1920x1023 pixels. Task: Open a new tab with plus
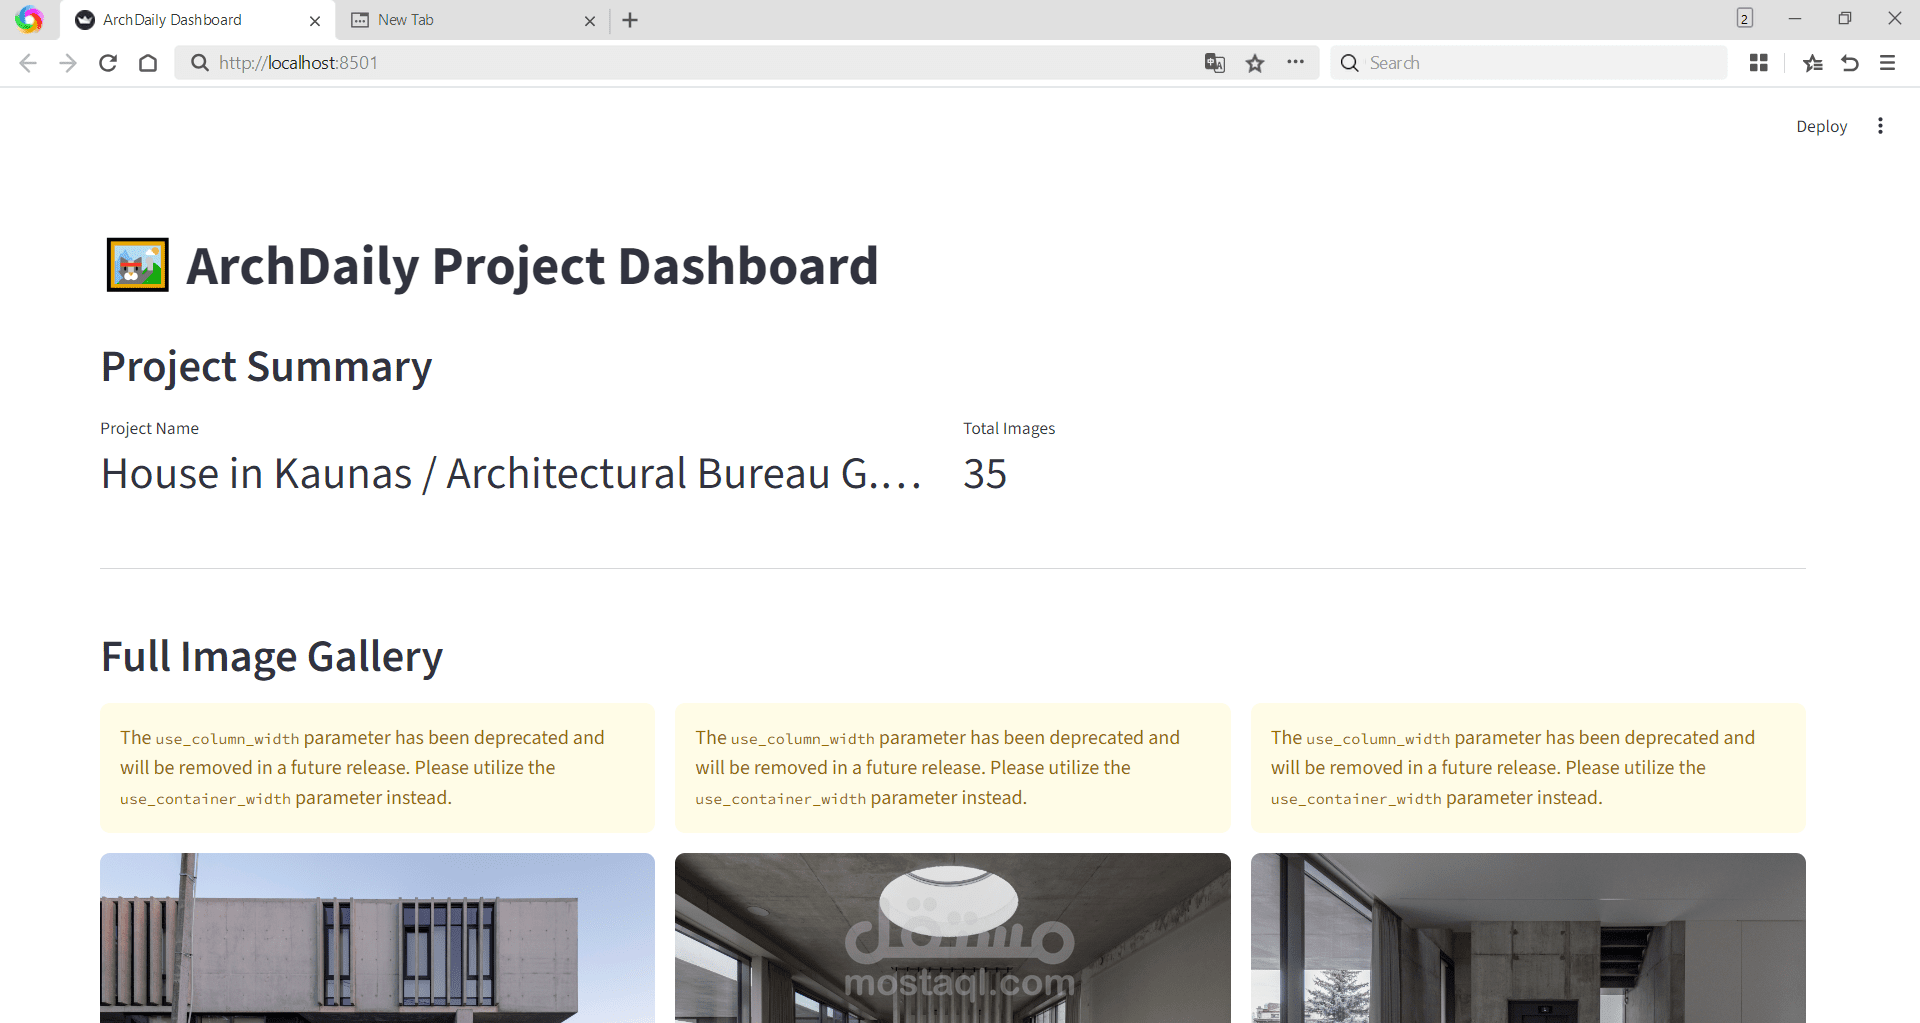630,20
